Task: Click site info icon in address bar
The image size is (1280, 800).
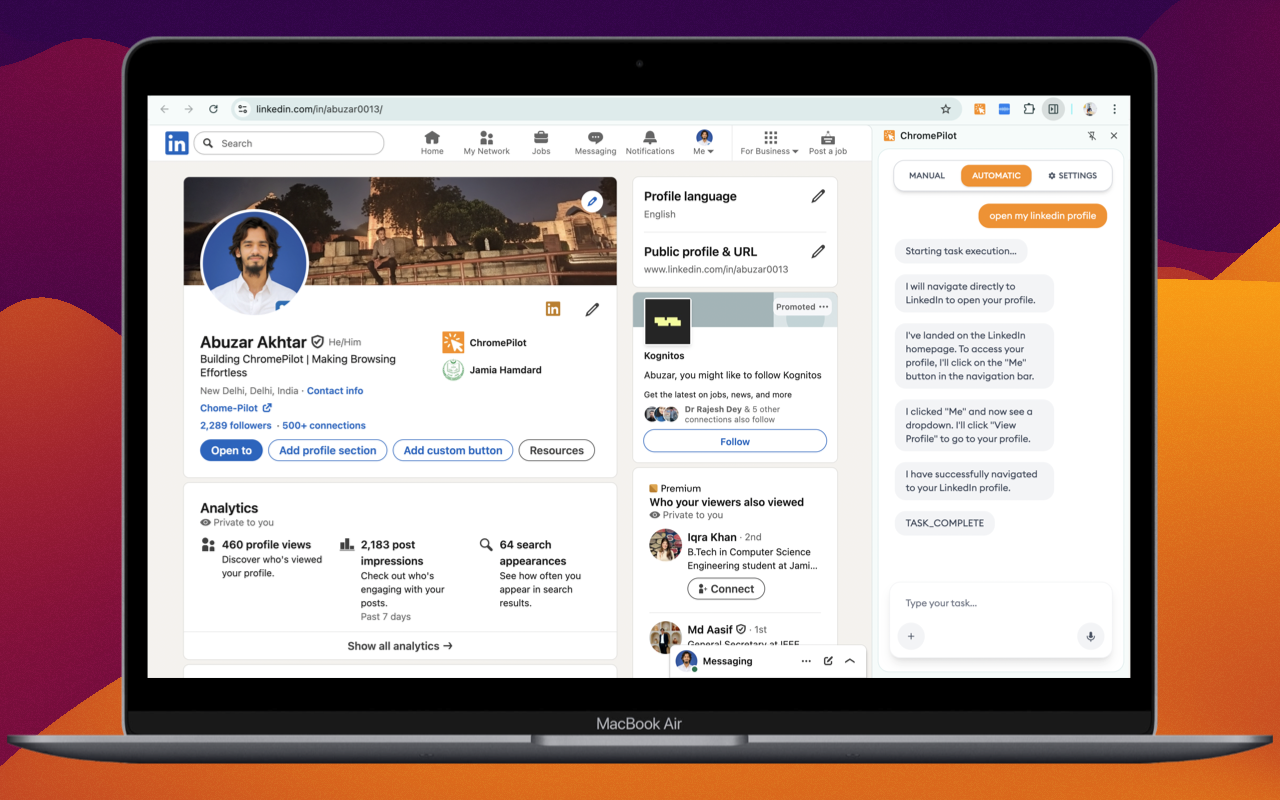Action: 242,109
